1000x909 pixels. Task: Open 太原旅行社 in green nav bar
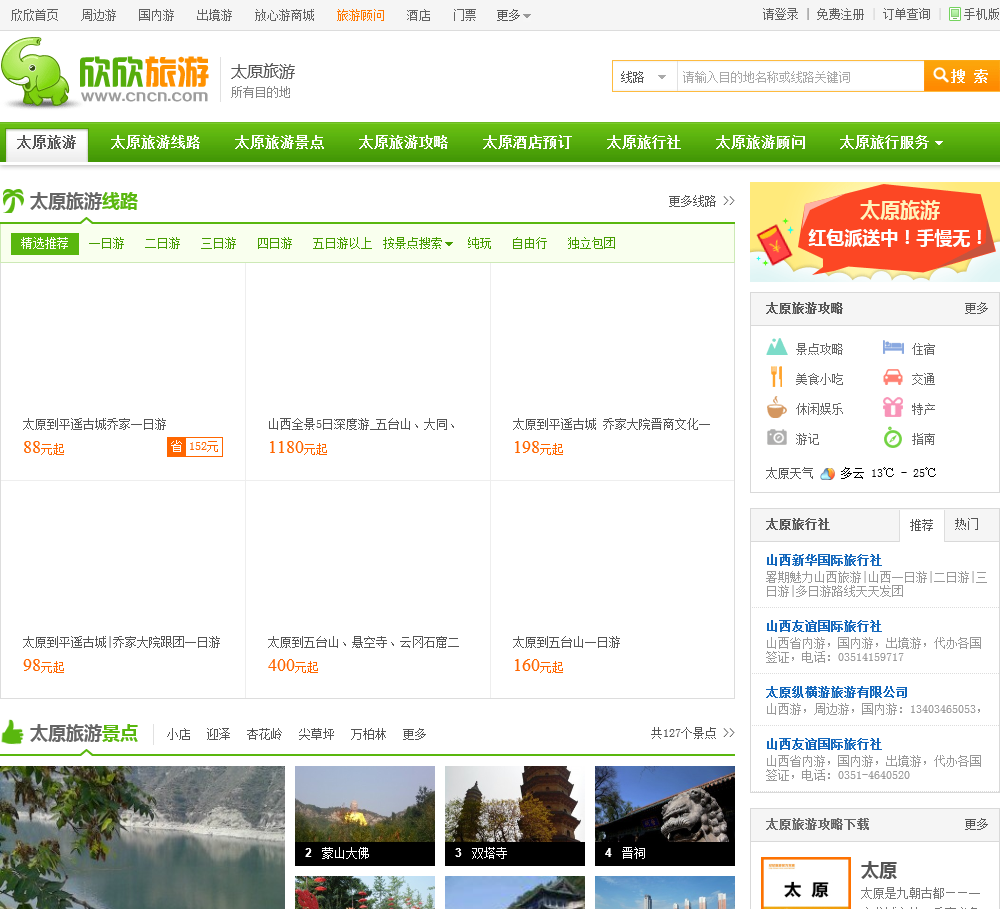(x=643, y=142)
